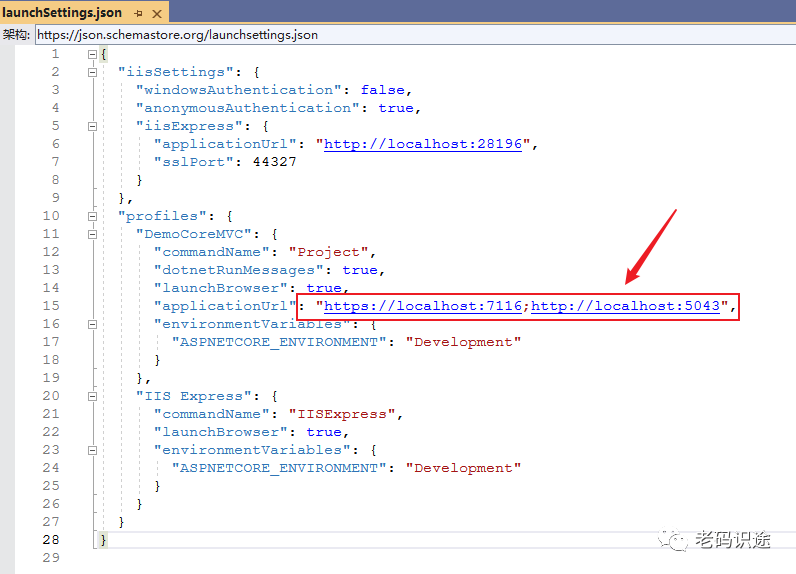Click the "anonymousAuthentication" key
796x574 pixels.
(x=248, y=108)
